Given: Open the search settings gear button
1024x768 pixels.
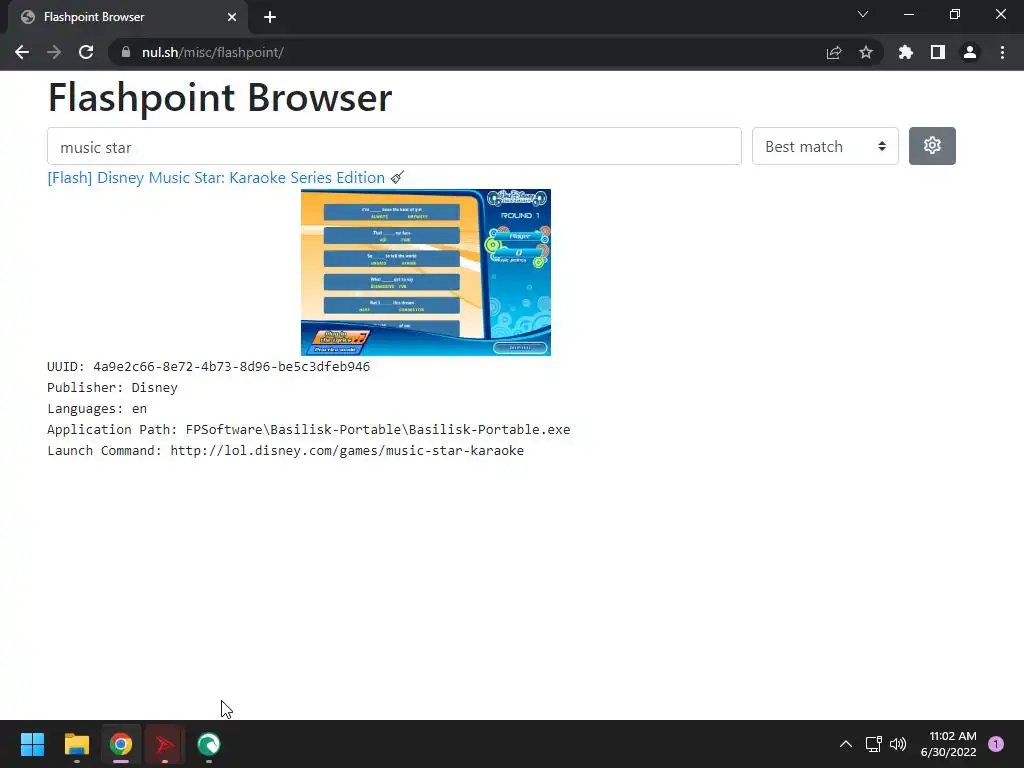Looking at the screenshot, I should 932,146.
